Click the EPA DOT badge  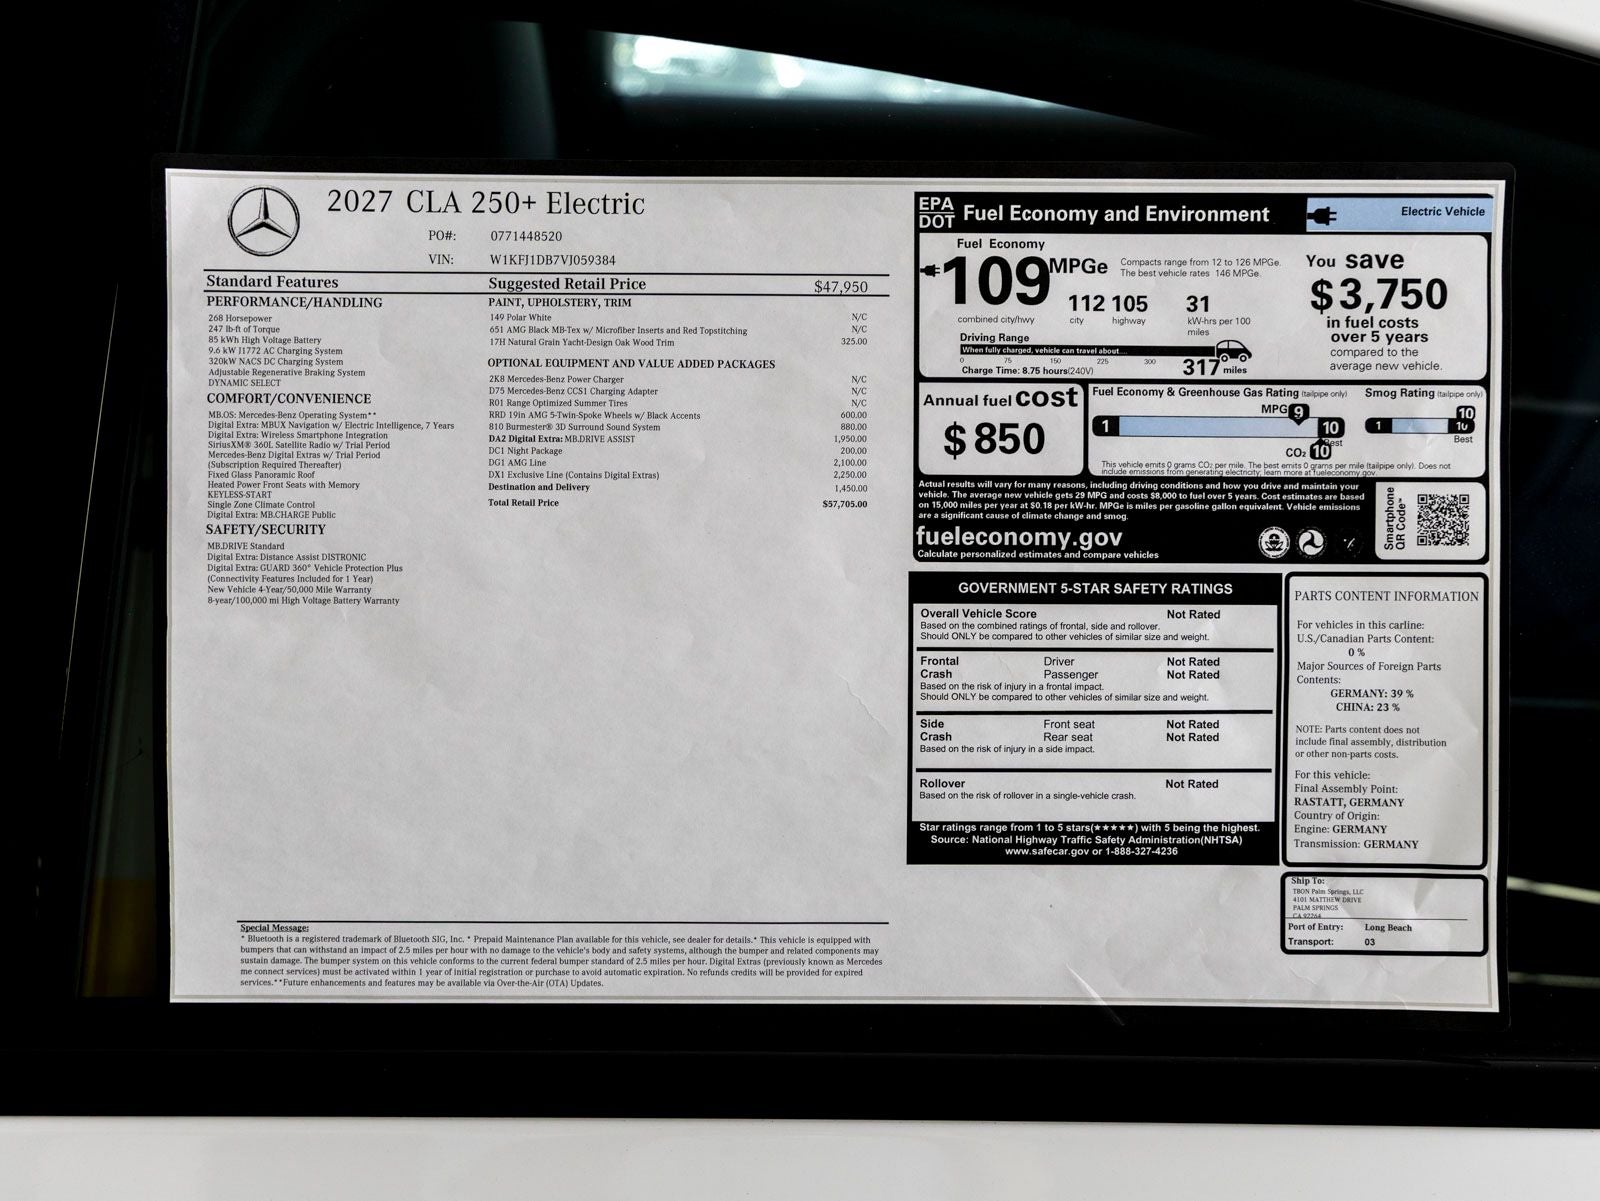(936, 213)
